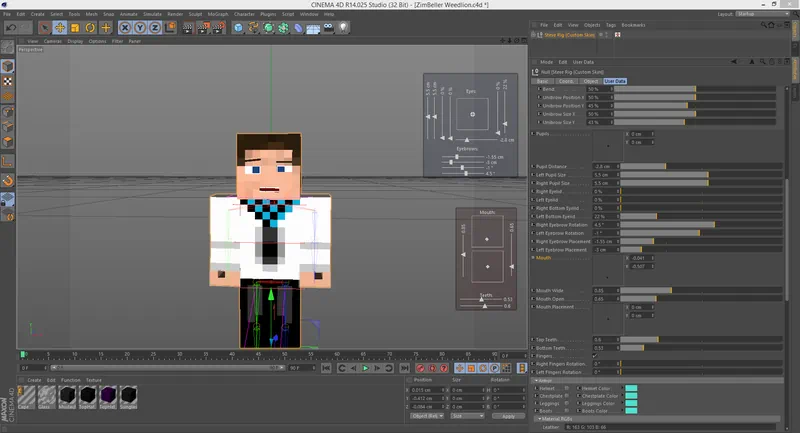
Task: Open the File menu in the main menu bar
Action: point(7,14)
